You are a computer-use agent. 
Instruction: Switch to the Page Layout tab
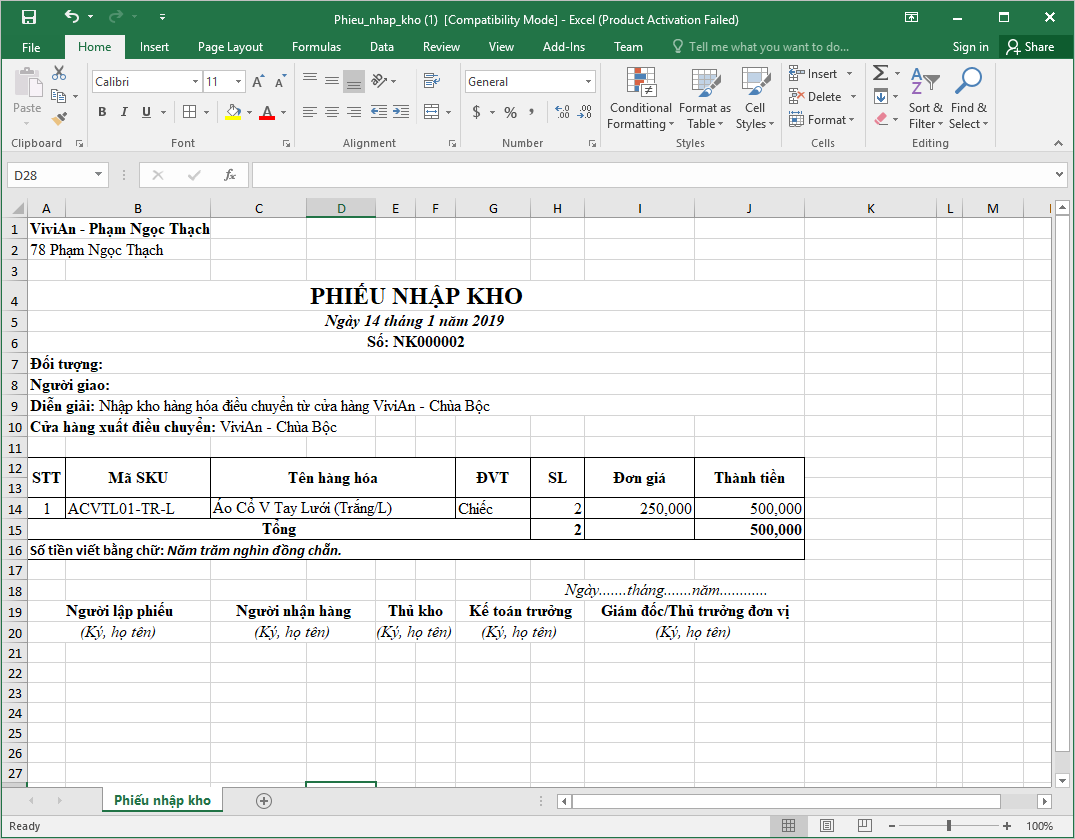pyautogui.click(x=230, y=47)
